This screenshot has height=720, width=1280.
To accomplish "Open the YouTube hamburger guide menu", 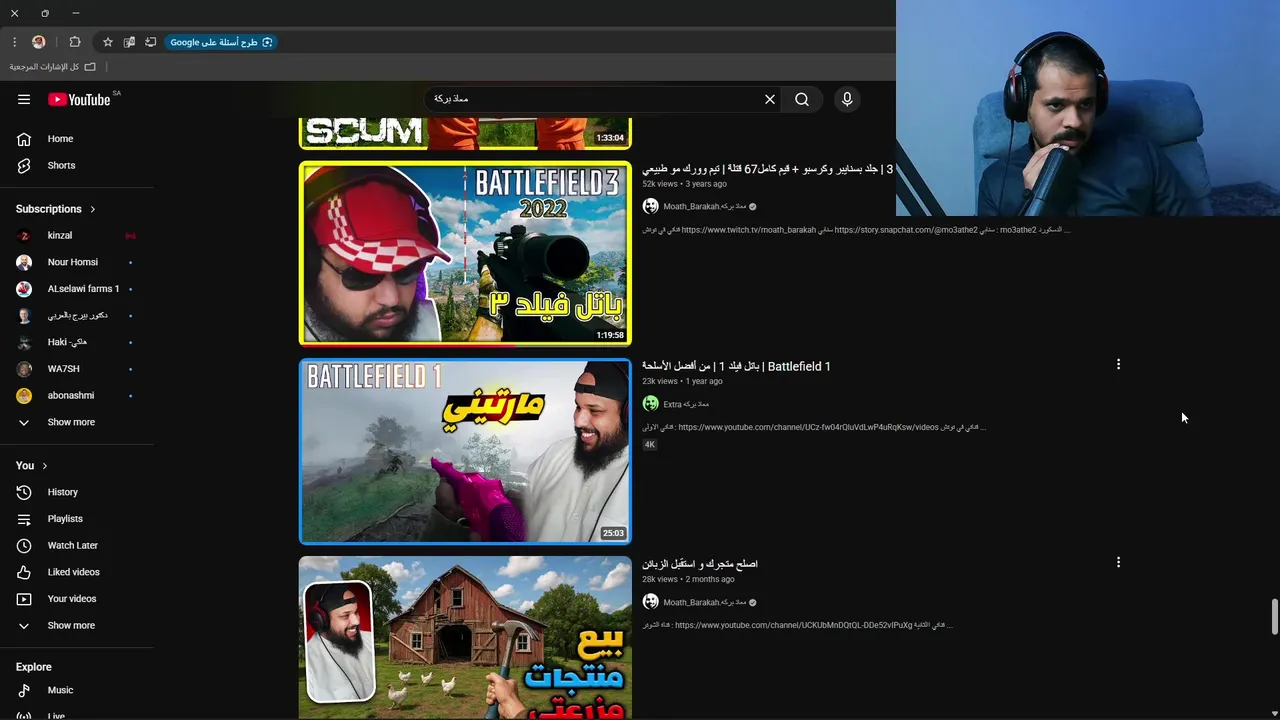I will click(x=24, y=99).
